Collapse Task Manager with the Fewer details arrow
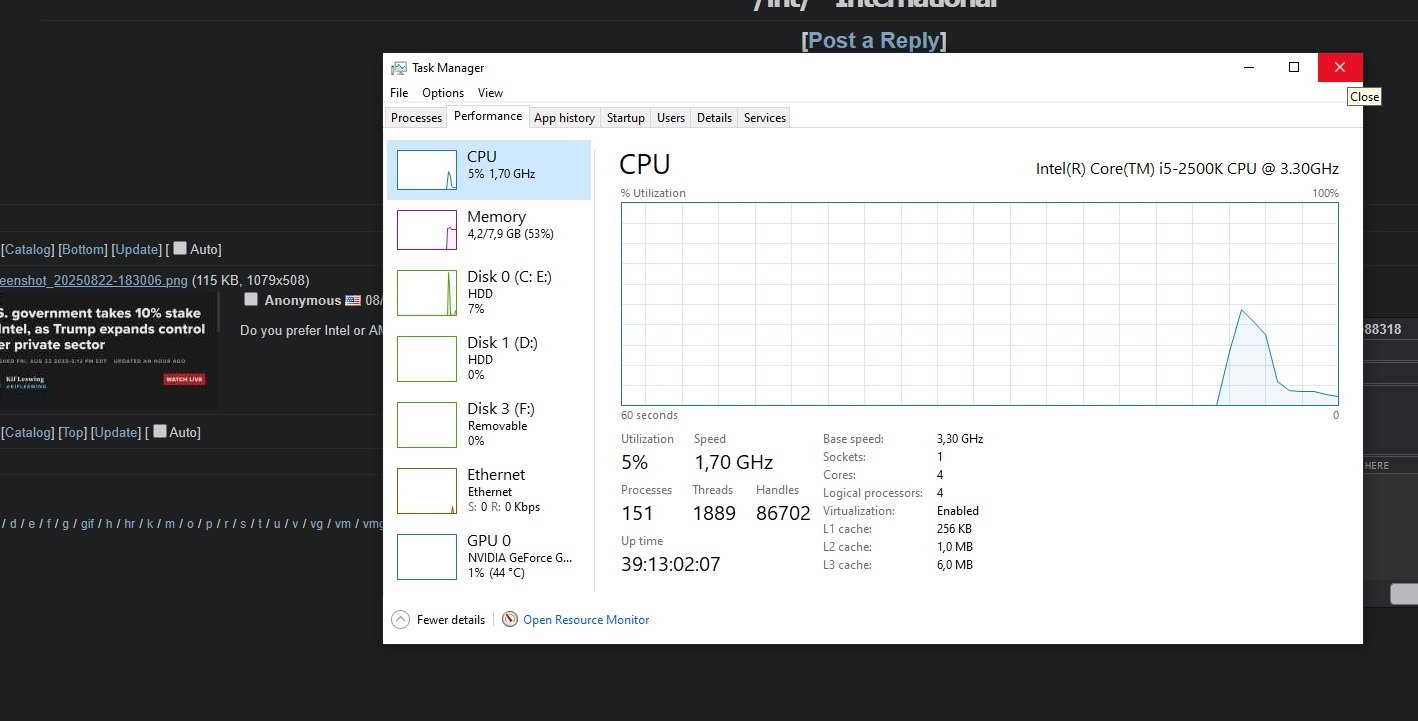 [x=401, y=620]
